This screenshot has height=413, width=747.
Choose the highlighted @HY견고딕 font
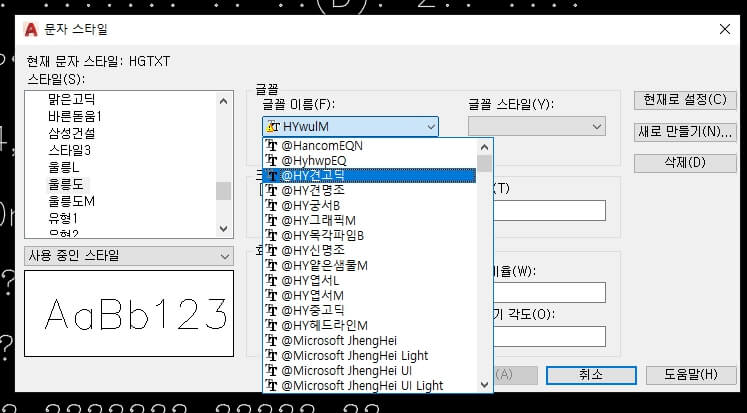[x=370, y=175]
